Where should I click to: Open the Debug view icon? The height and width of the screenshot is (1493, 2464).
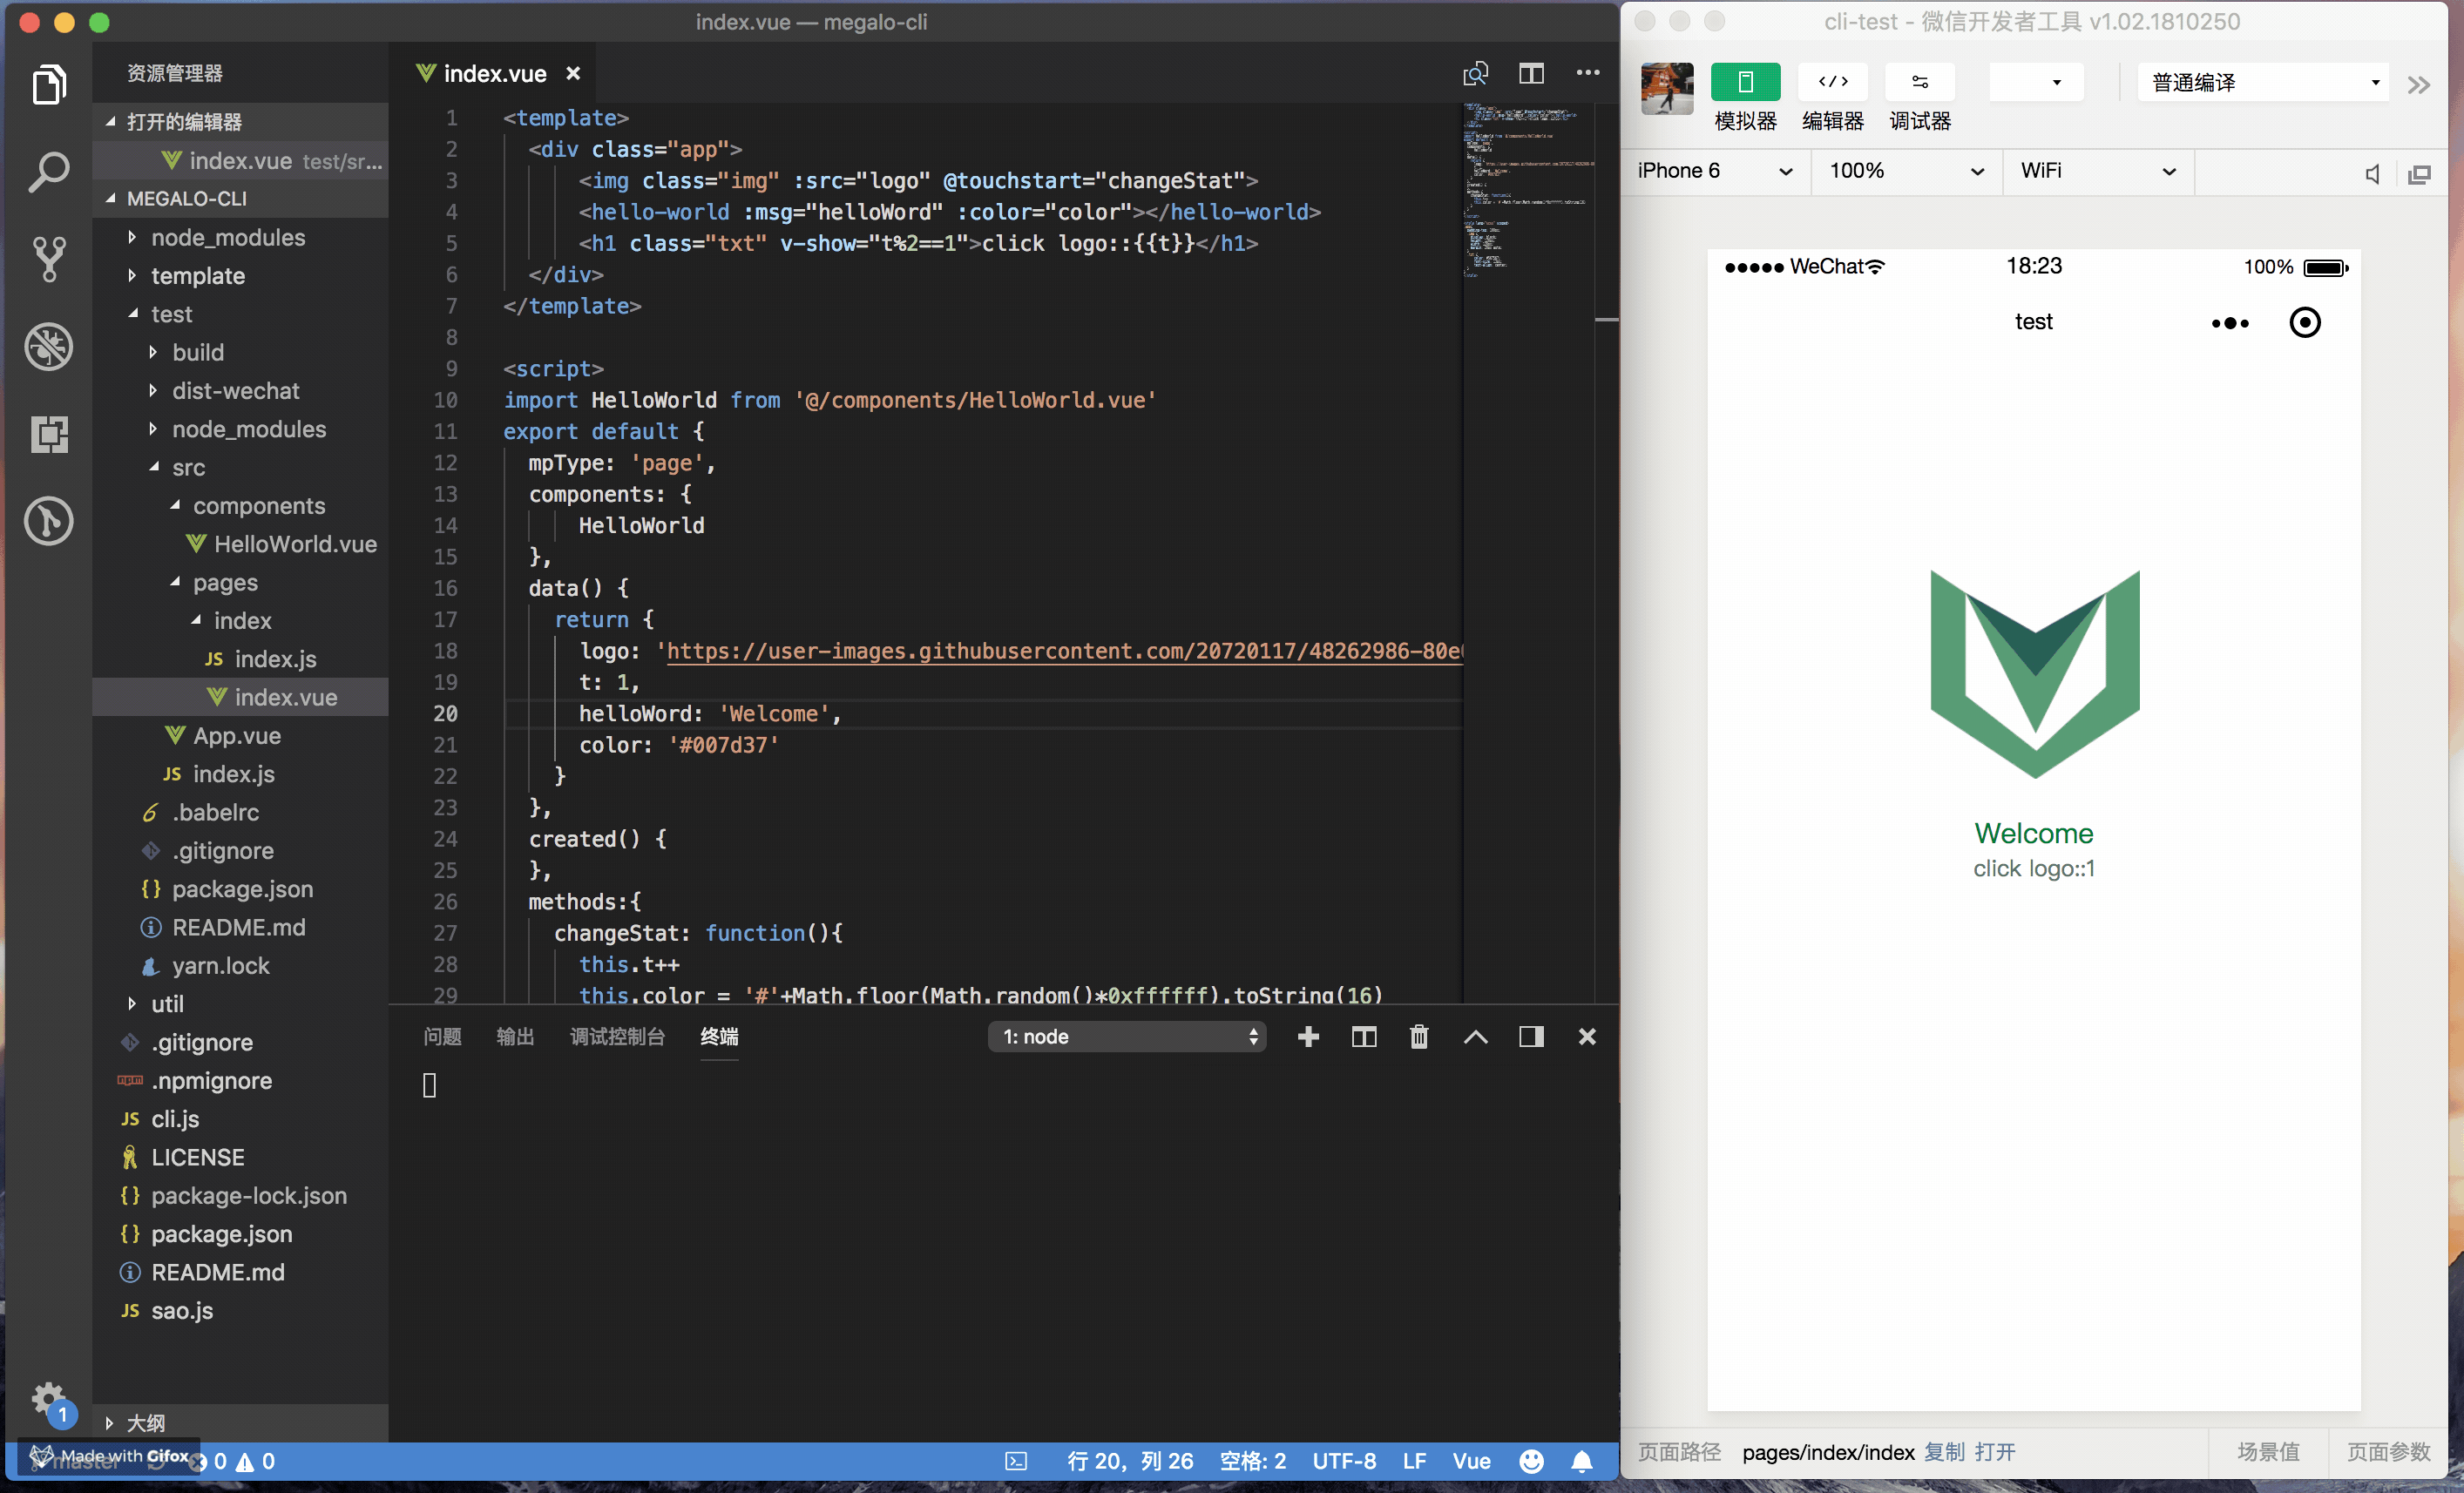click(48, 346)
